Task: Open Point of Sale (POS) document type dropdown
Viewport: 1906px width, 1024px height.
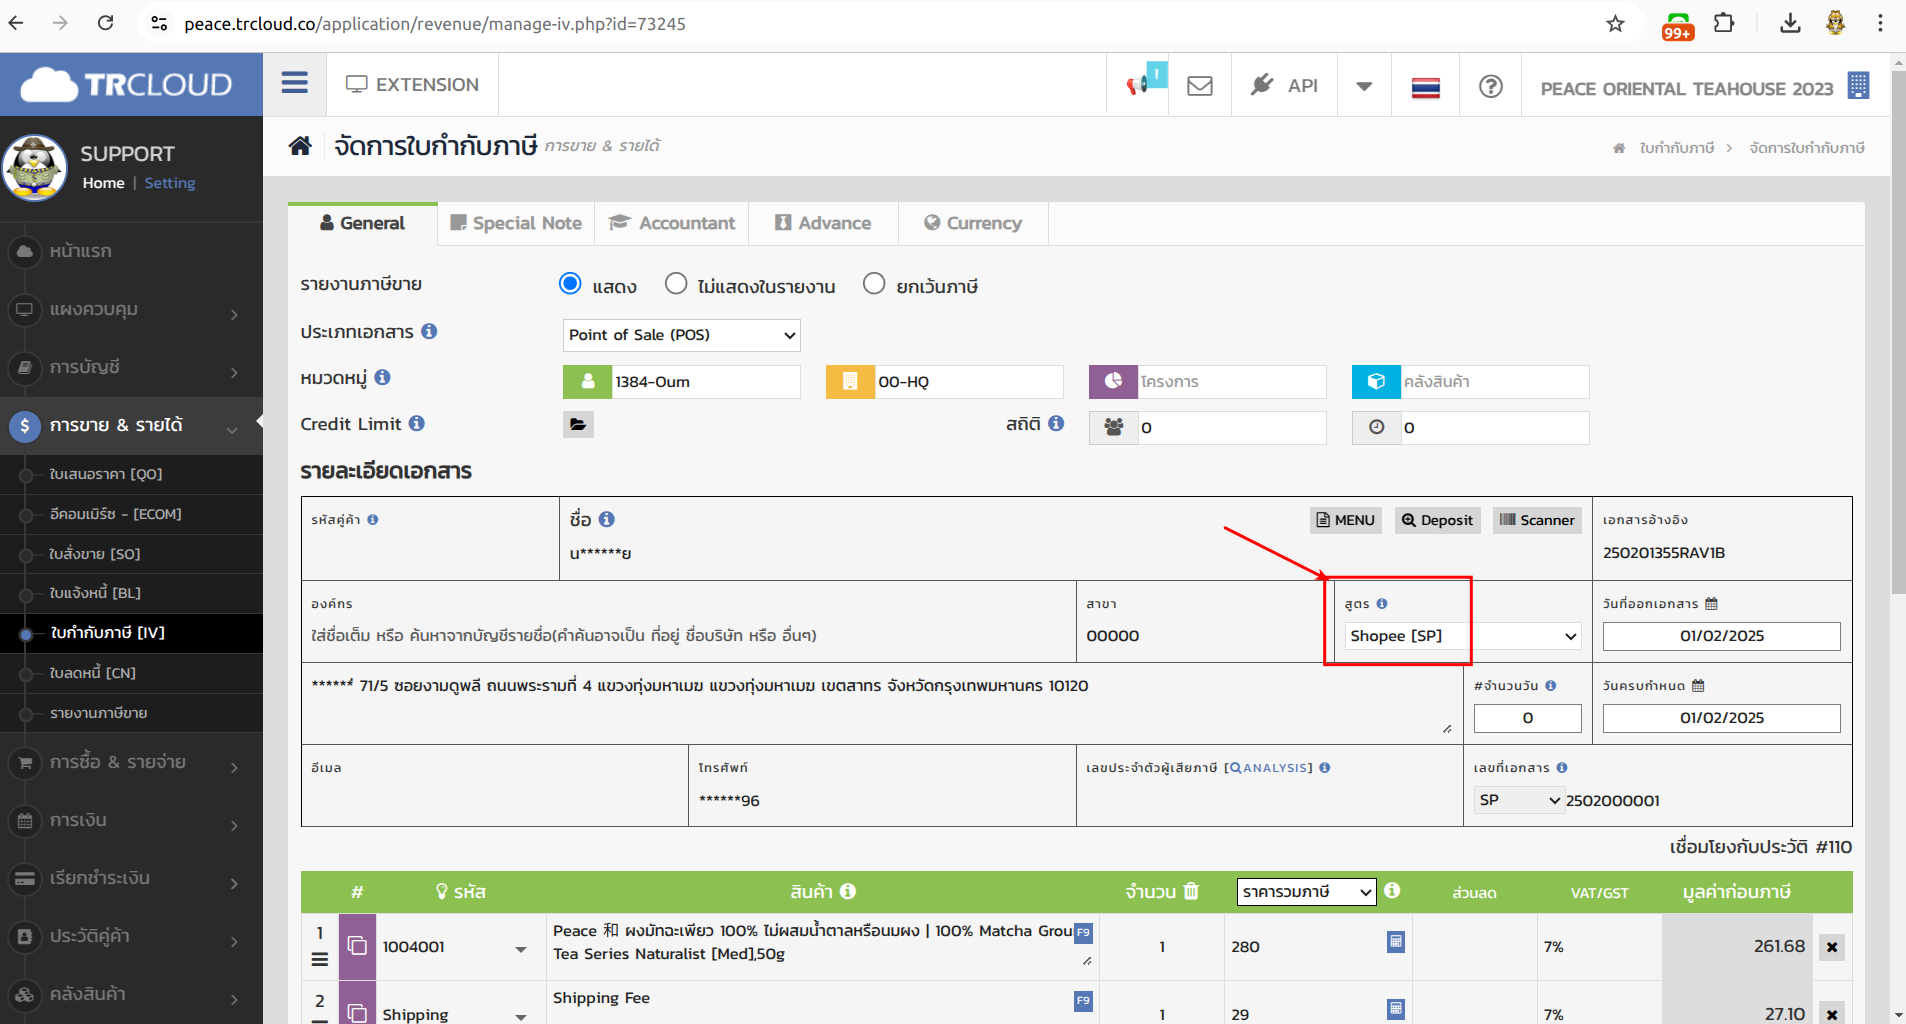Action: (682, 335)
